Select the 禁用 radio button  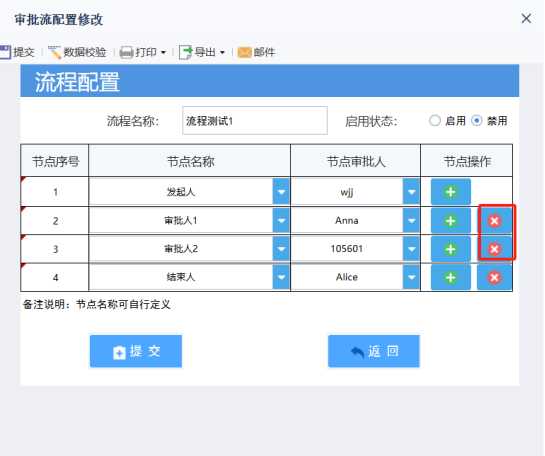tap(477, 121)
